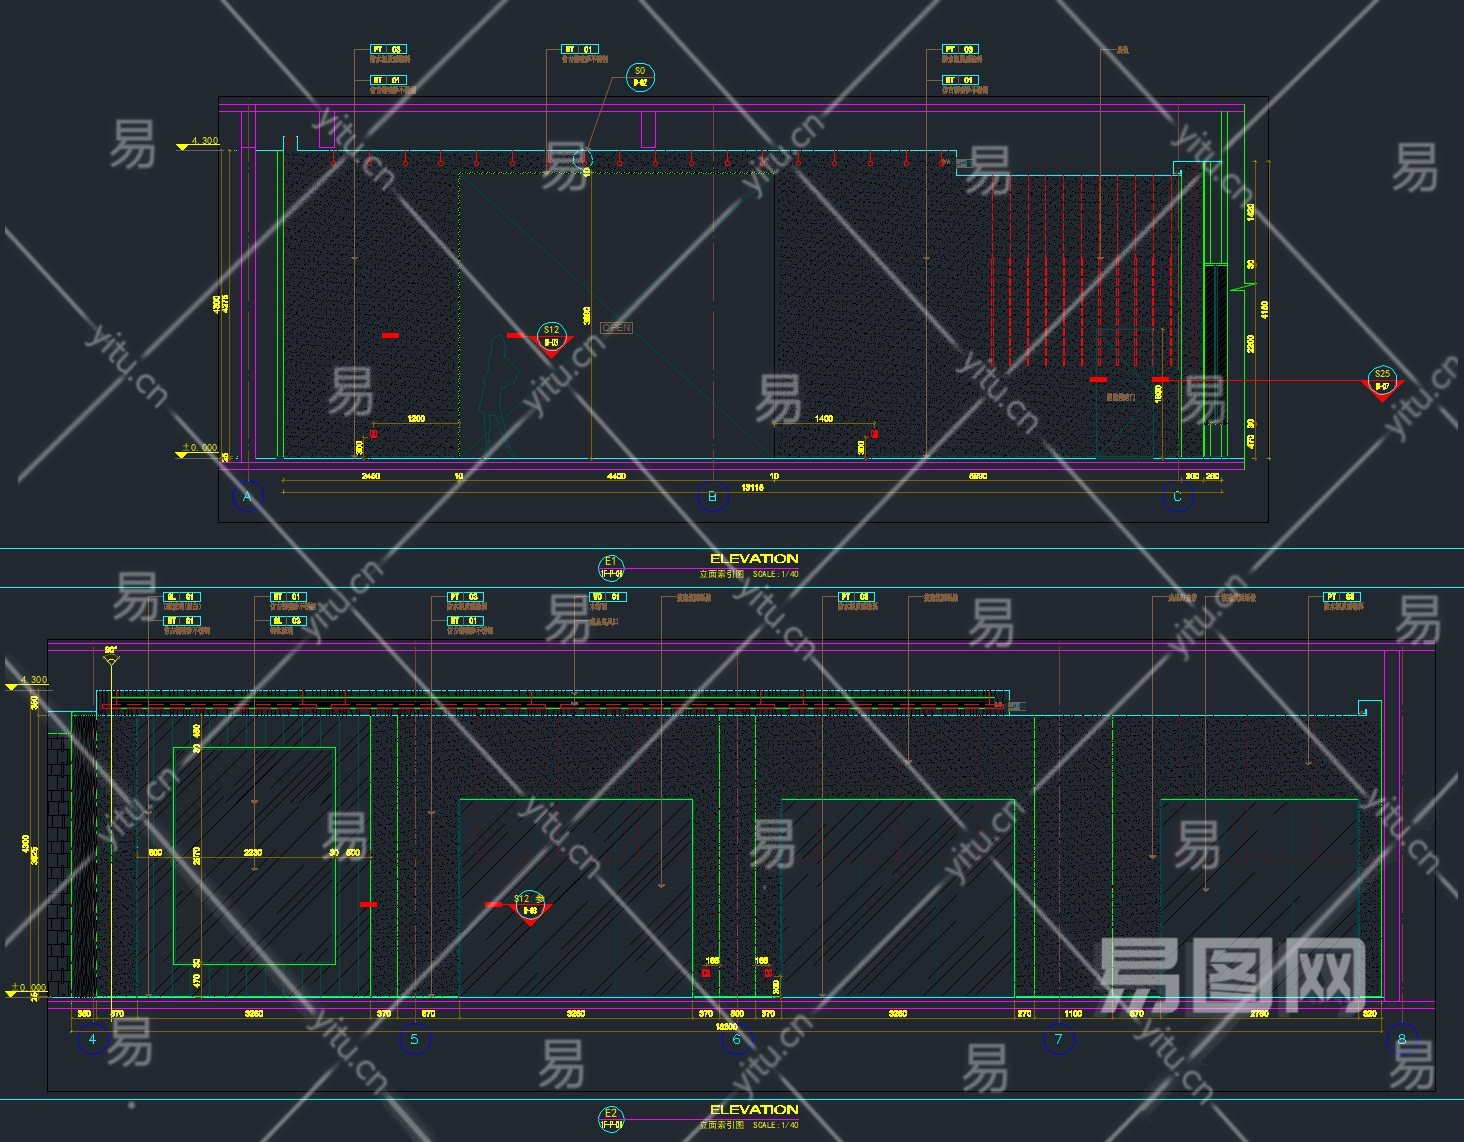Click the 1400 dimension value
Viewport: 1464px width, 1142px height.
click(823, 419)
